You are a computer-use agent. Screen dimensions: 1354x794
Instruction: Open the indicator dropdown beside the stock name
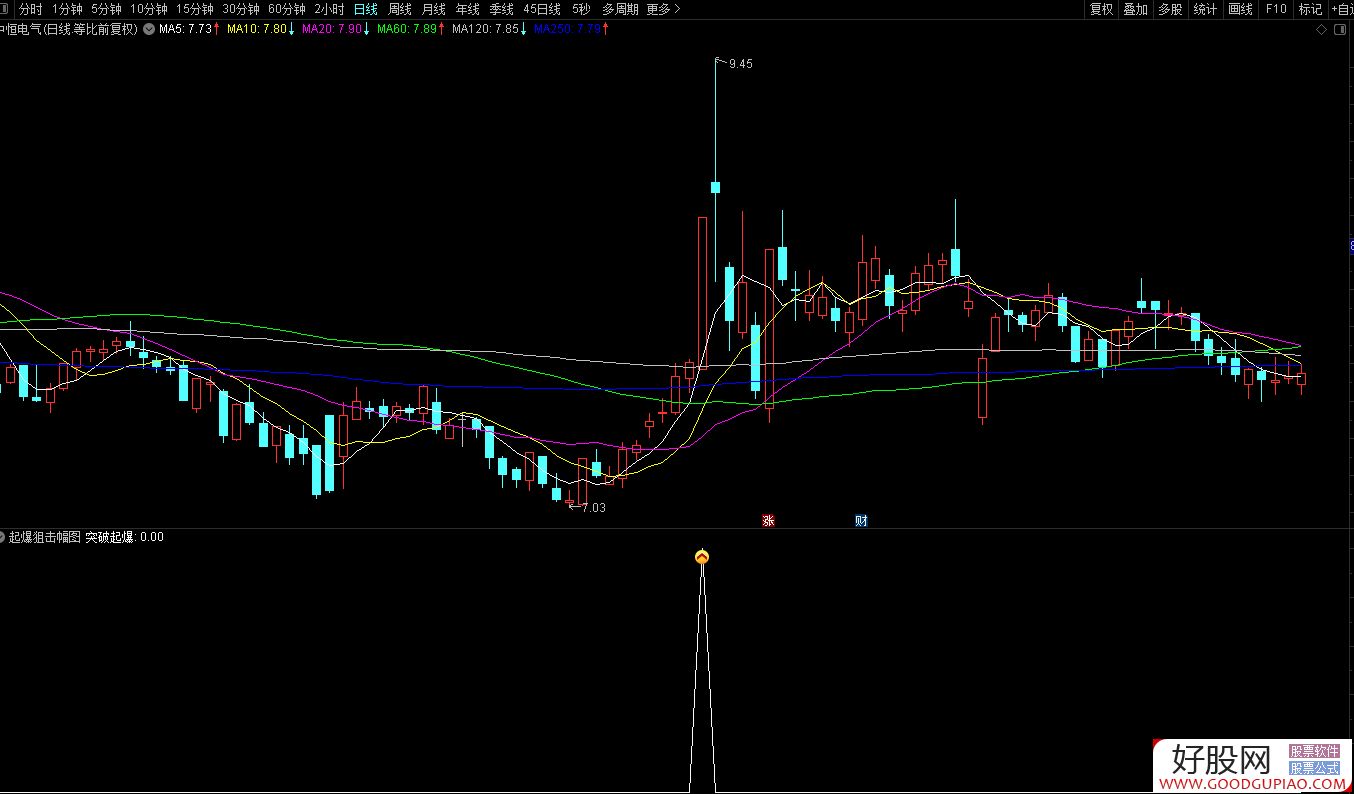tap(149, 29)
